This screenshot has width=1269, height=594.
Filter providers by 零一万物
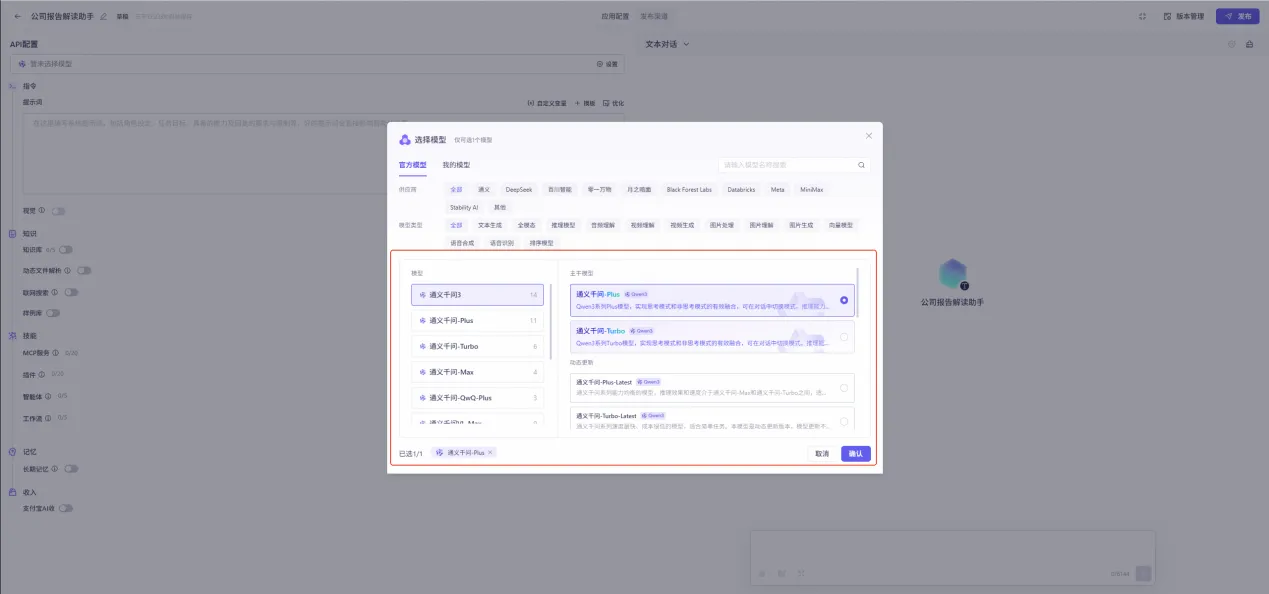click(600, 189)
